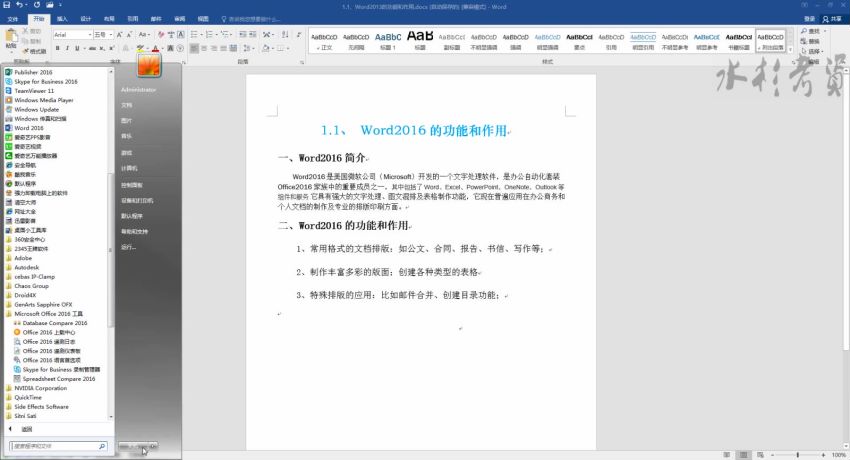The width and height of the screenshot is (850, 460).
Task: Undo the last action
Action: click(20, 5)
